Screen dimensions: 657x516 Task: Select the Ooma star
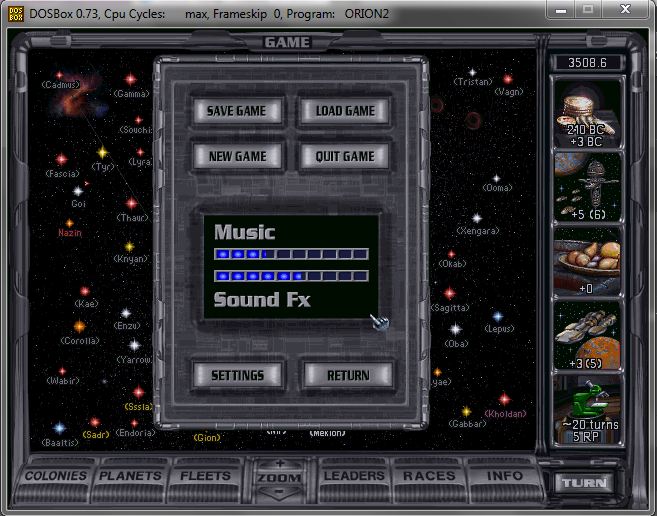point(496,178)
